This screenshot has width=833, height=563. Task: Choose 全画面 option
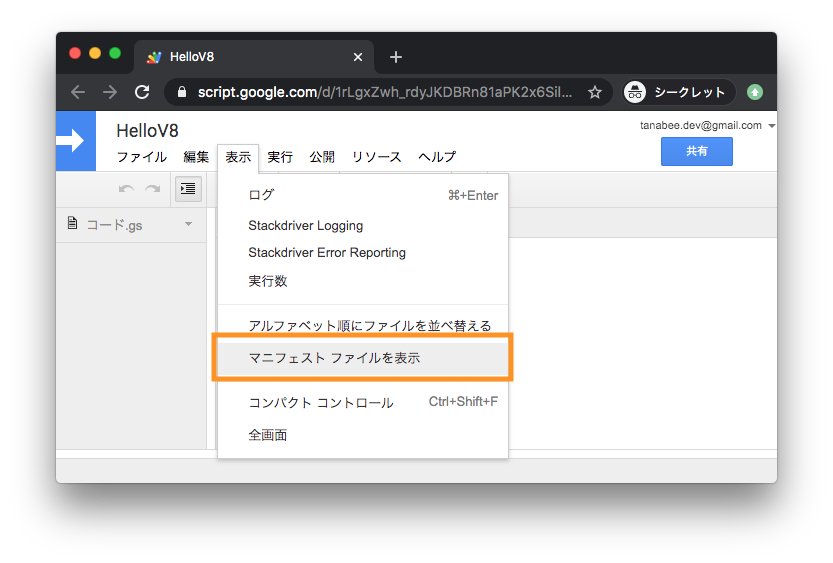tap(363, 435)
